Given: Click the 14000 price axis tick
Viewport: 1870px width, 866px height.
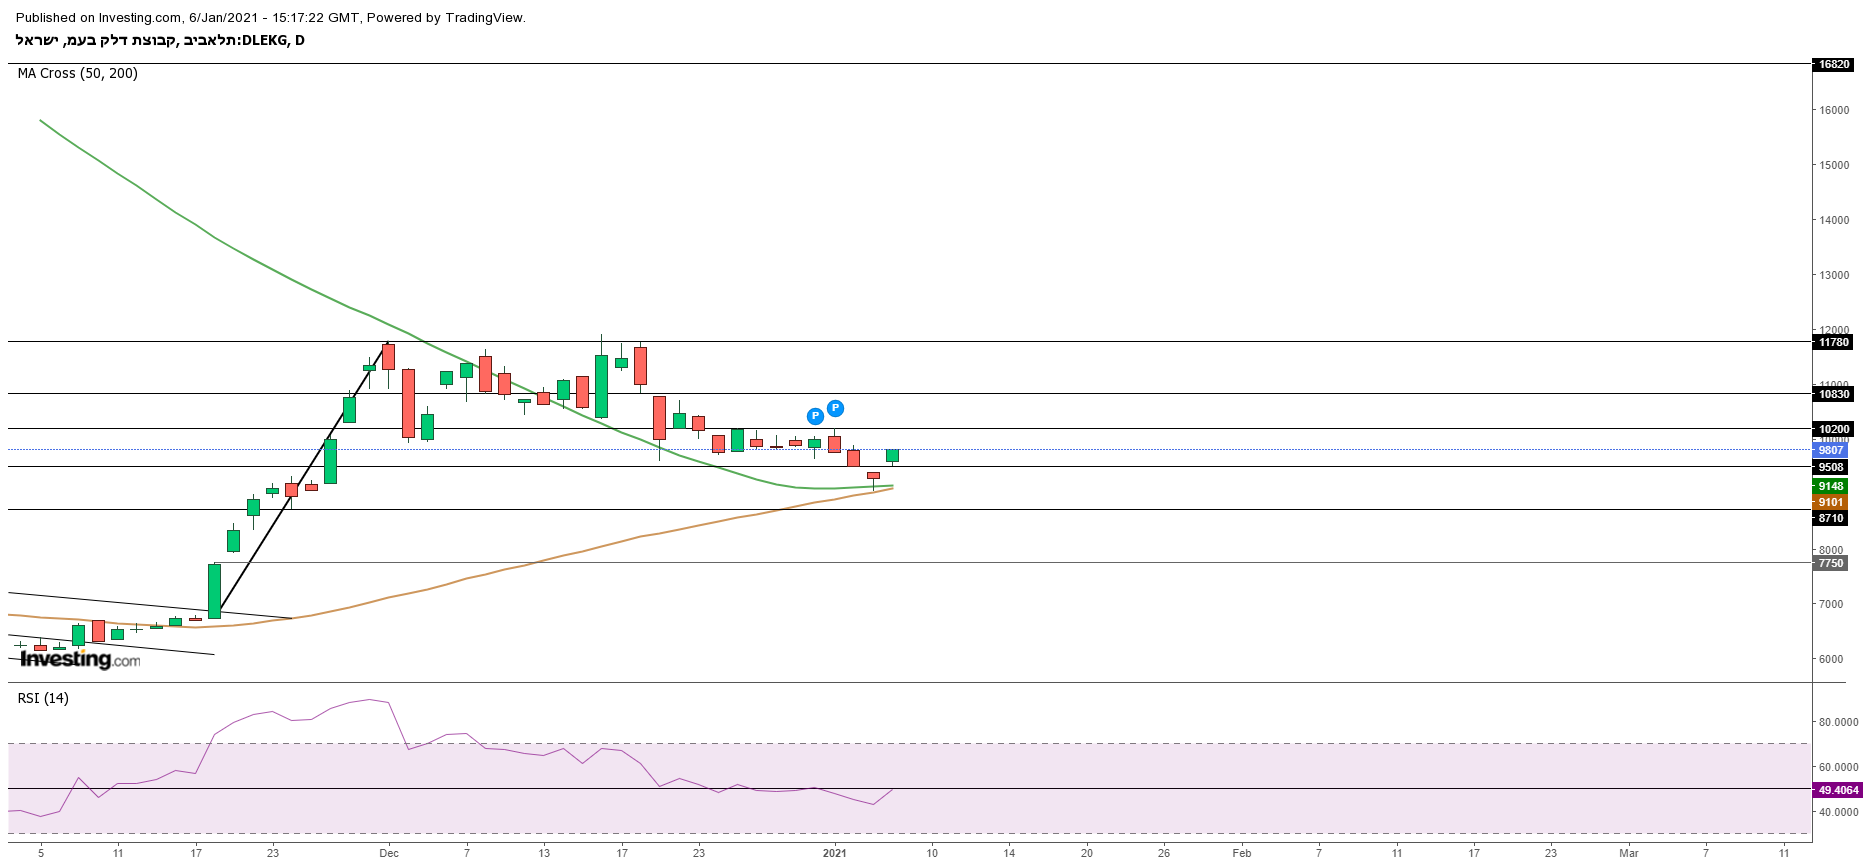Looking at the screenshot, I should pyautogui.click(x=1834, y=220).
